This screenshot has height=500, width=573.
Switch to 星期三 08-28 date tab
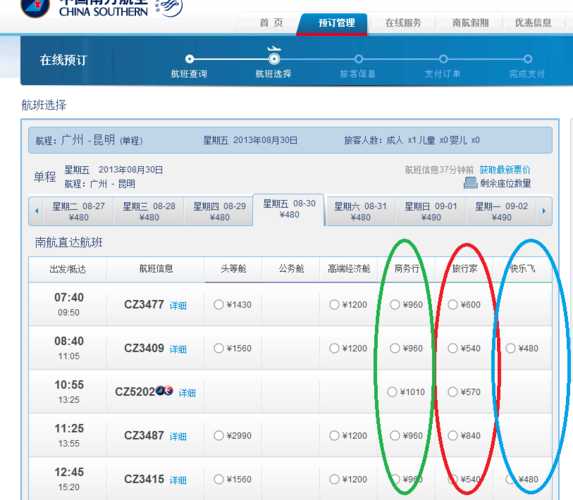pyautogui.click(x=149, y=211)
